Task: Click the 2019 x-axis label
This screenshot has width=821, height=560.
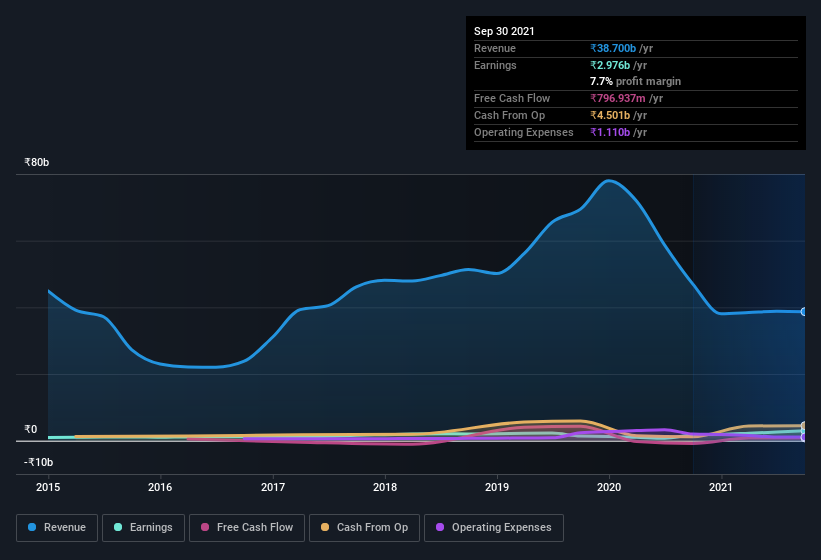Action: [497, 487]
